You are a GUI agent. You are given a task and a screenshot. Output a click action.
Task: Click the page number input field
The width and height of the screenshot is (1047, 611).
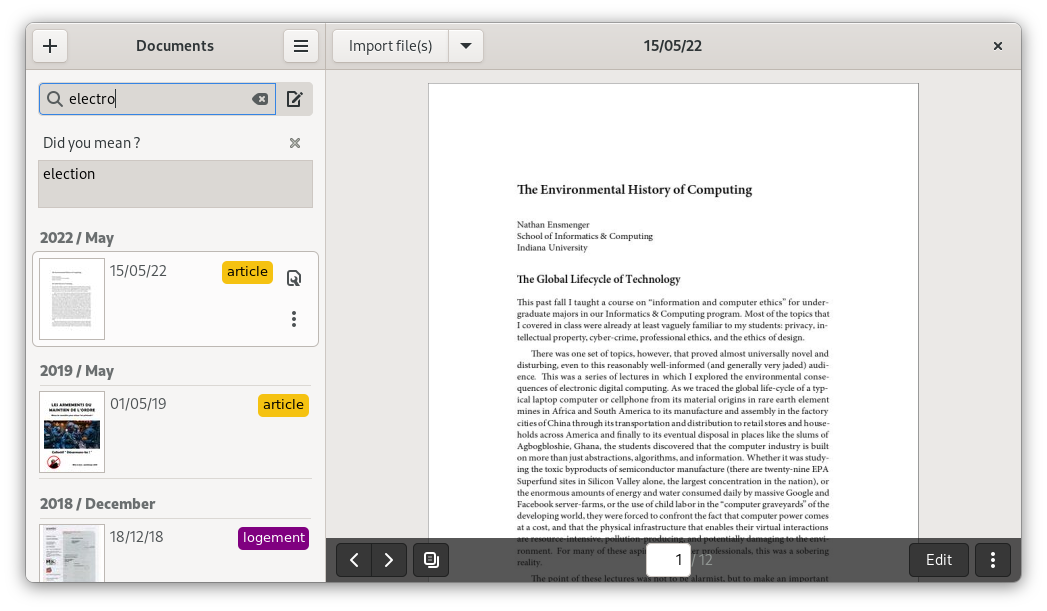tap(677, 560)
